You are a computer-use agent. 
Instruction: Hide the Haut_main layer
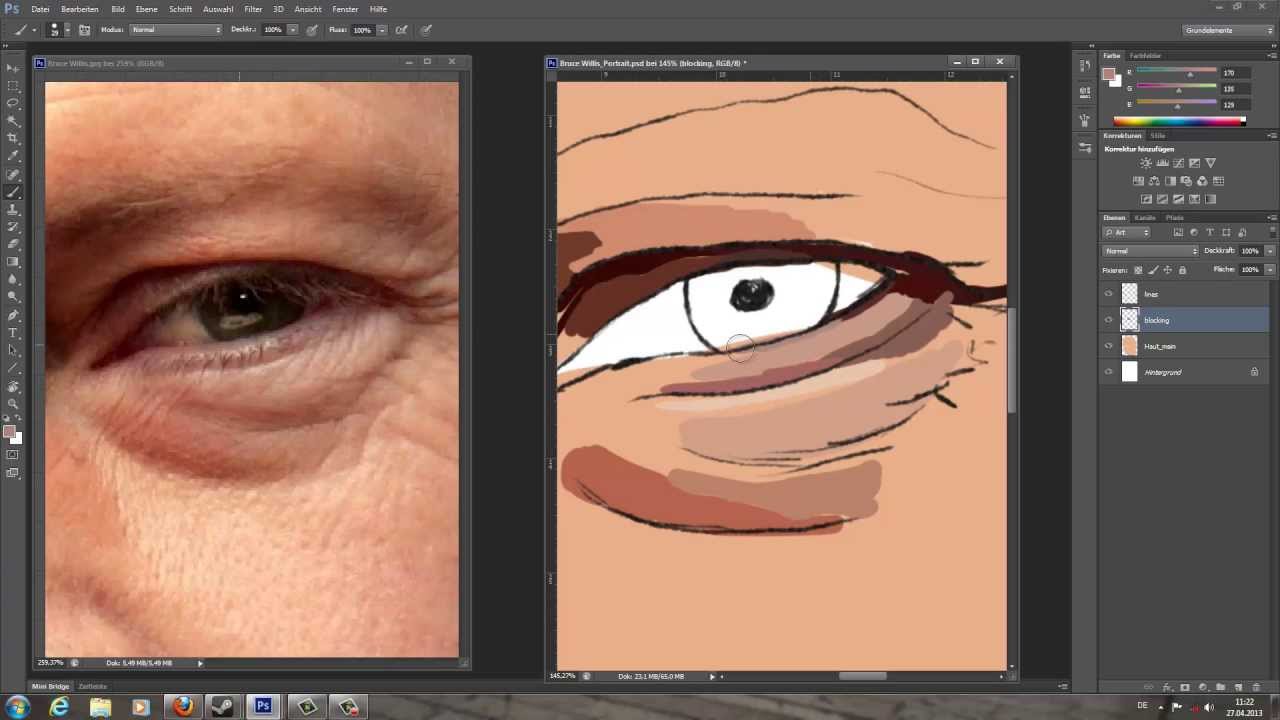(1108, 346)
